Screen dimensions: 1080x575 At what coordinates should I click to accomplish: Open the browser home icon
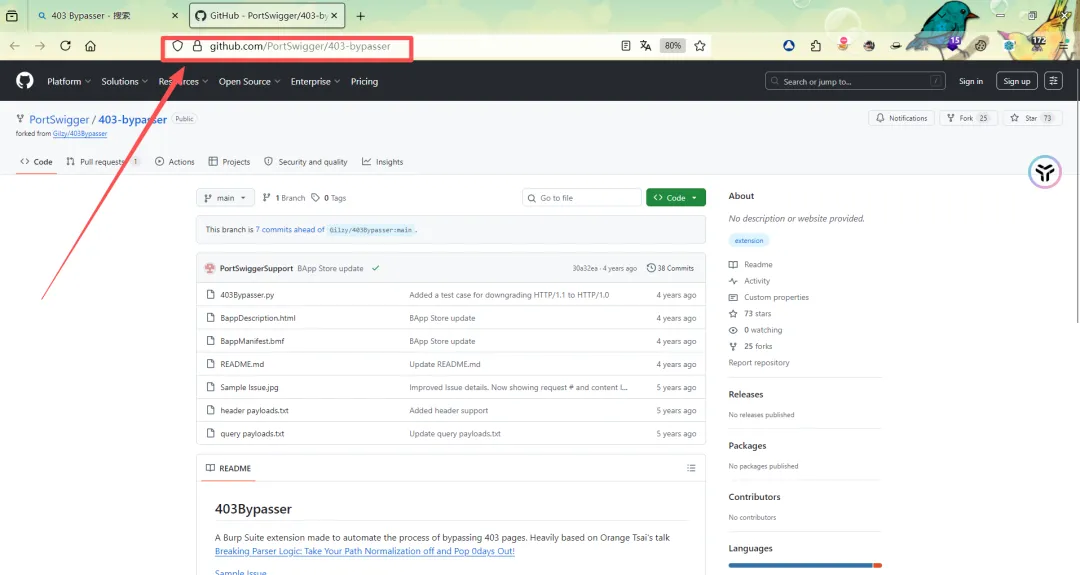point(90,46)
